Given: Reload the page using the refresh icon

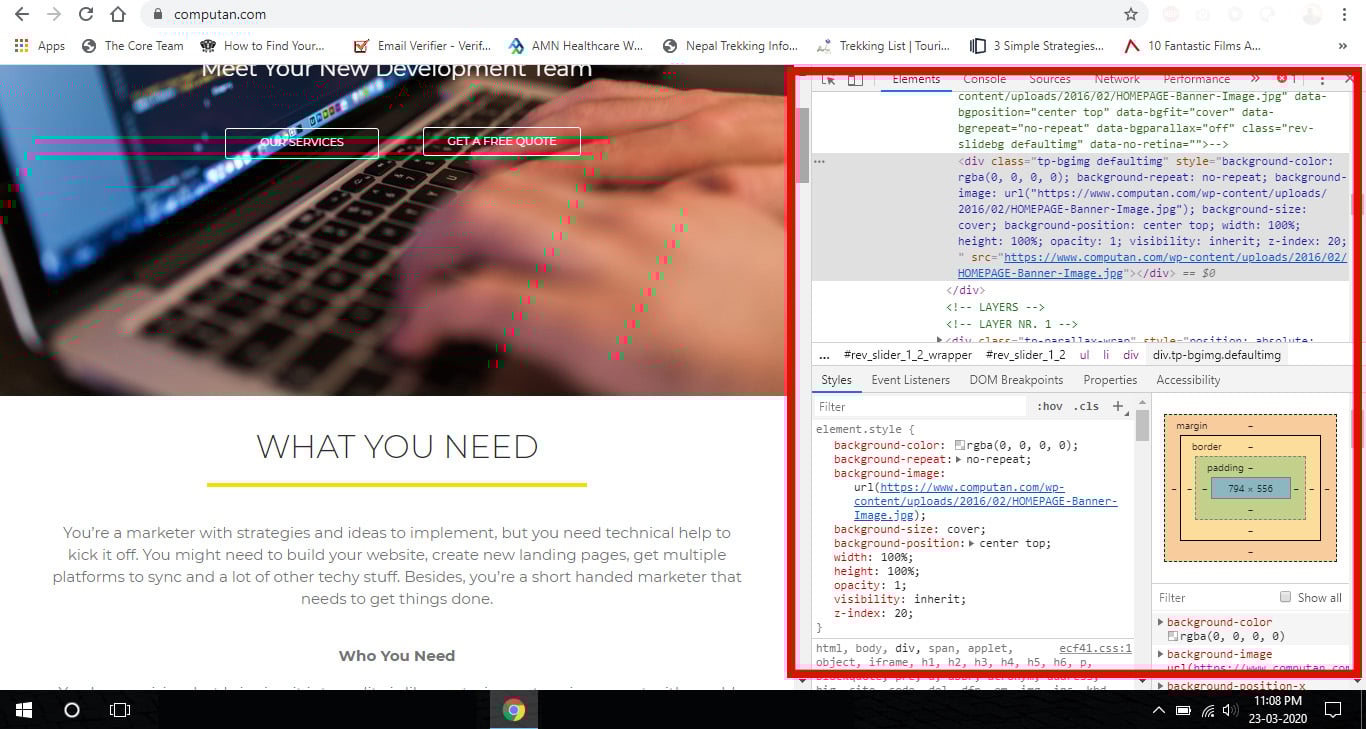Looking at the screenshot, I should [86, 15].
